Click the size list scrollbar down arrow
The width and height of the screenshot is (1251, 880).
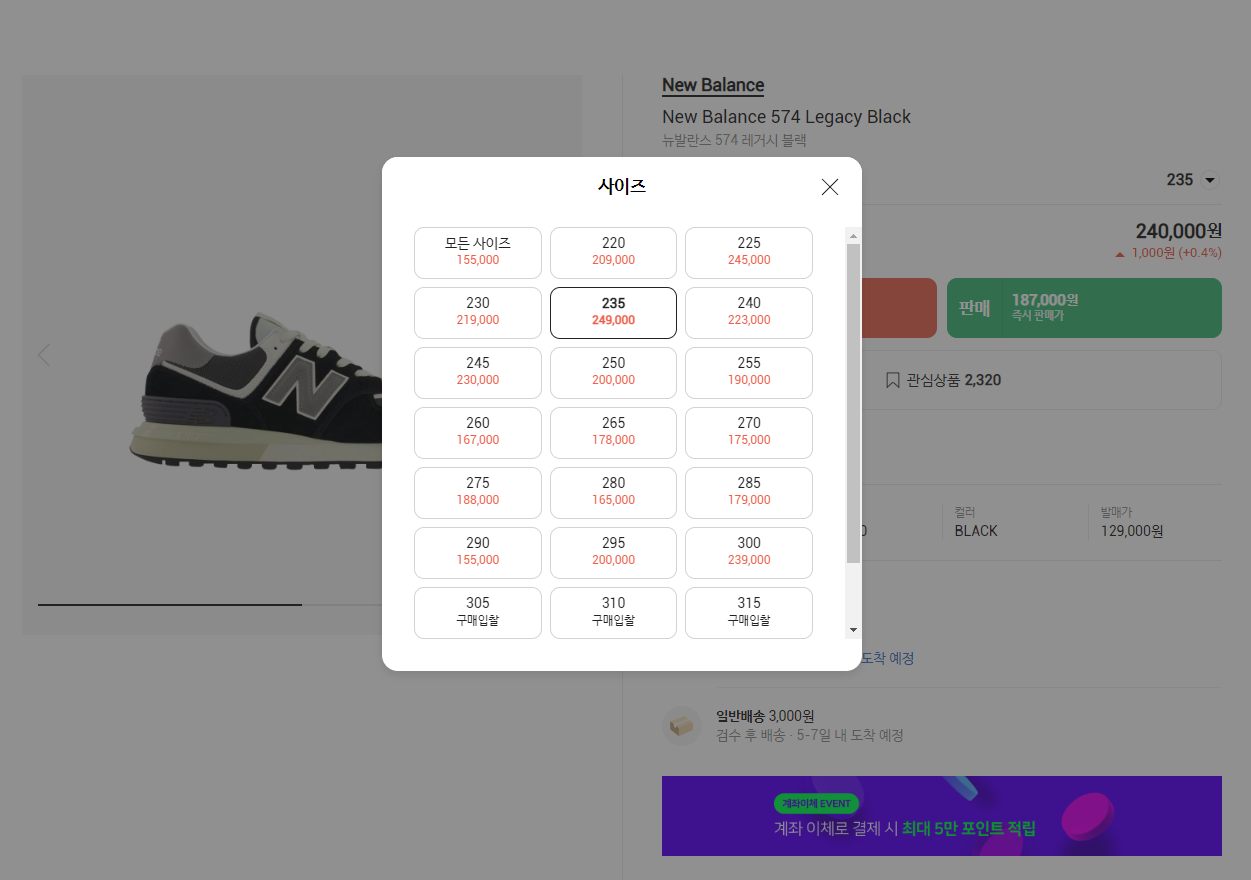click(853, 630)
